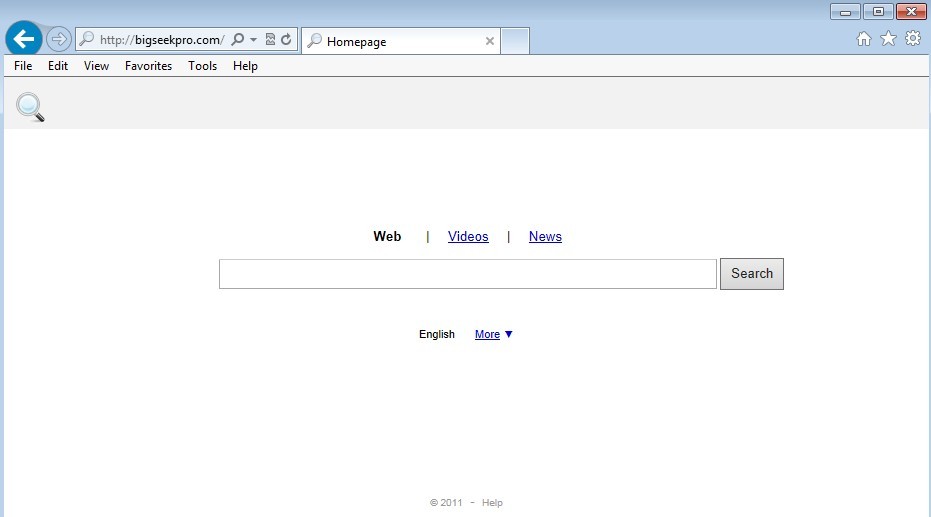Screen dimensions: 931x517
Task: Click the magnifier icon in the Homepage tab
Action: tap(315, 41)
